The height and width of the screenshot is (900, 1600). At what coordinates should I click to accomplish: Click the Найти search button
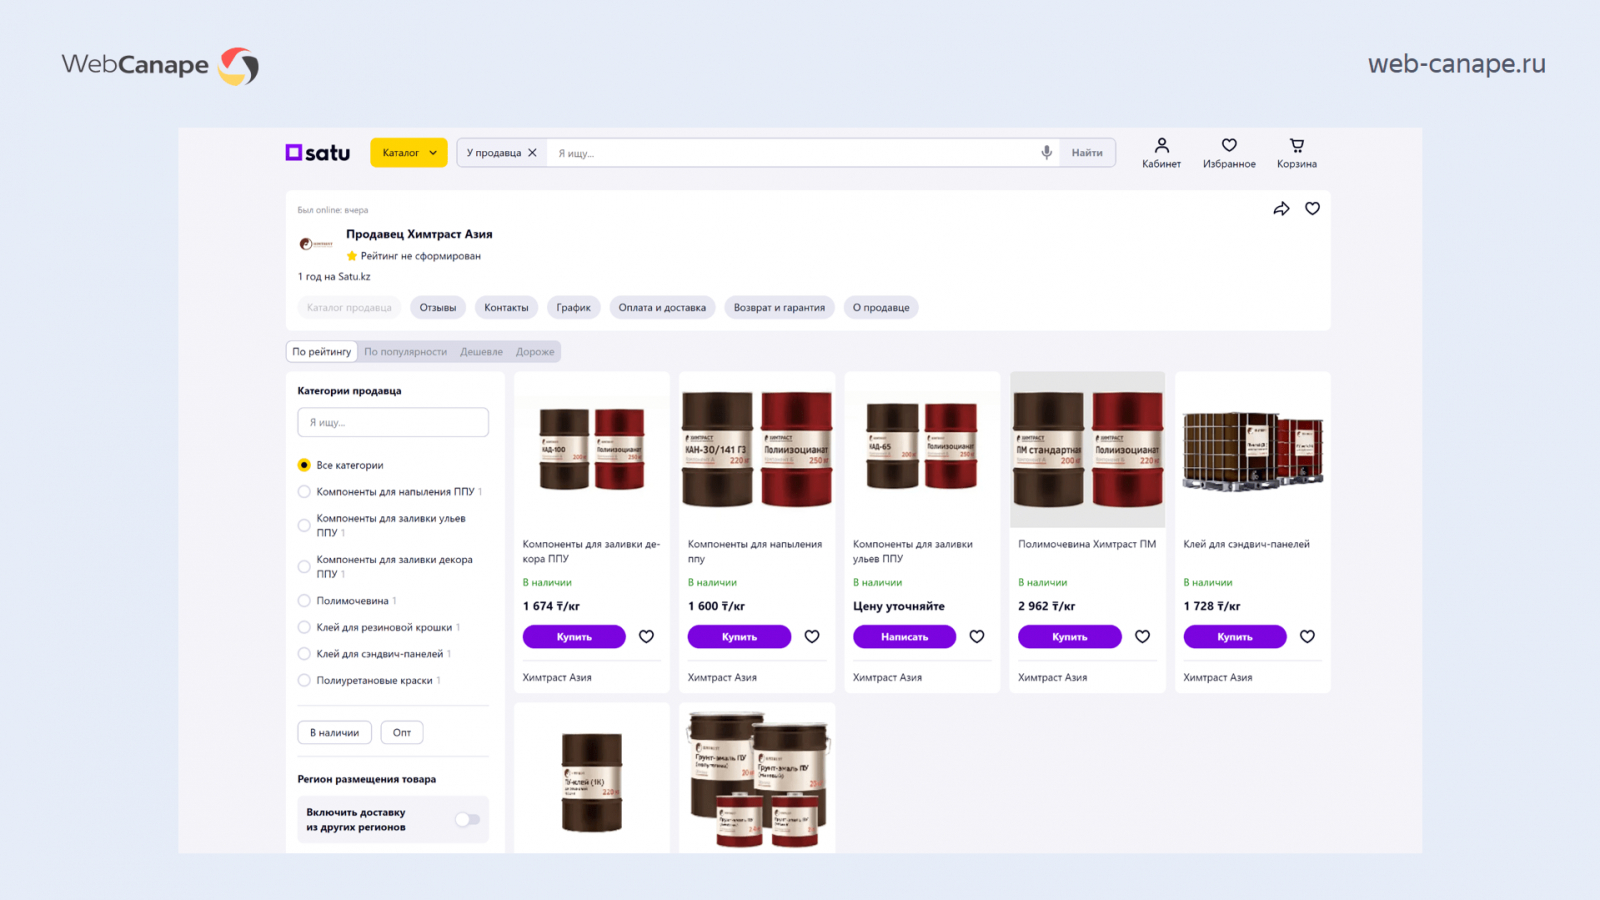(1087, 153)
